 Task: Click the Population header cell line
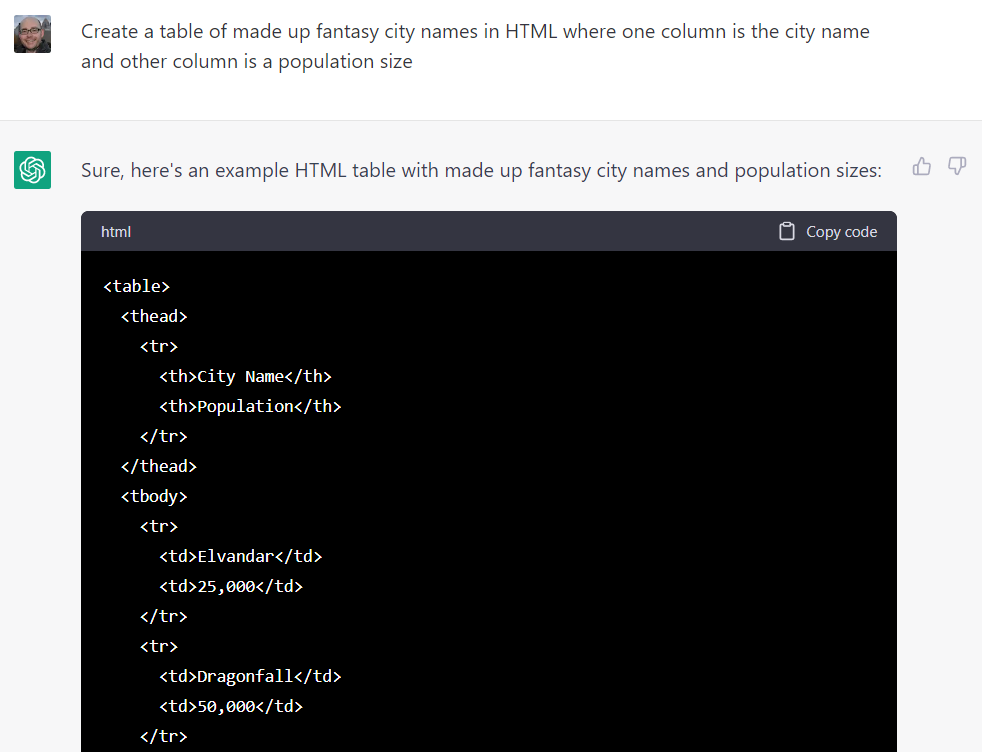pos(250,407)
